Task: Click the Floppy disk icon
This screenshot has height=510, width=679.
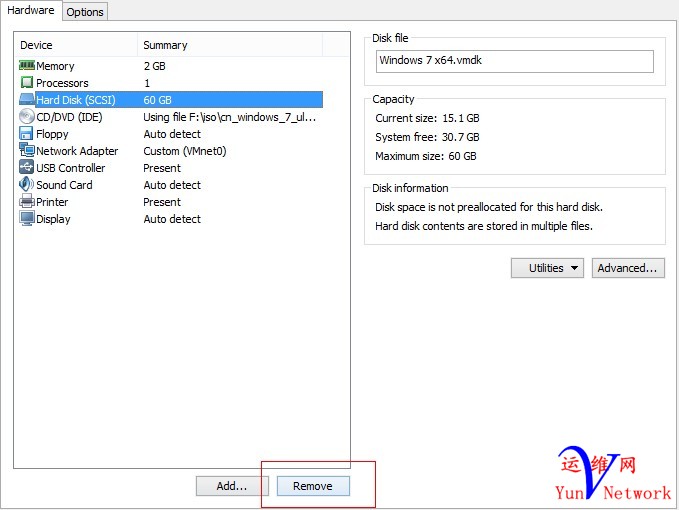Action: click(x=26, y=133)
